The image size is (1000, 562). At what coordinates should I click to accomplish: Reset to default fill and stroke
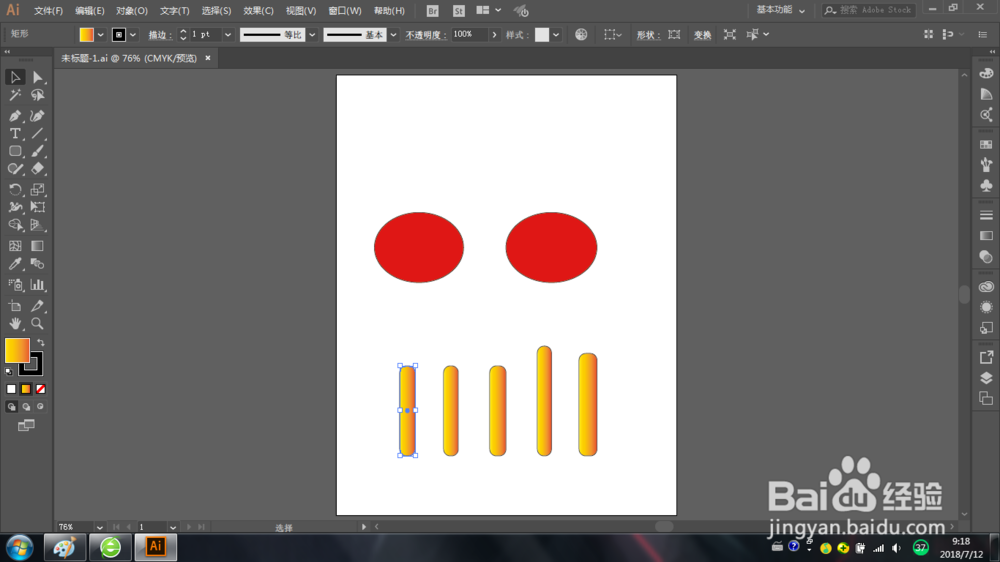9,371
